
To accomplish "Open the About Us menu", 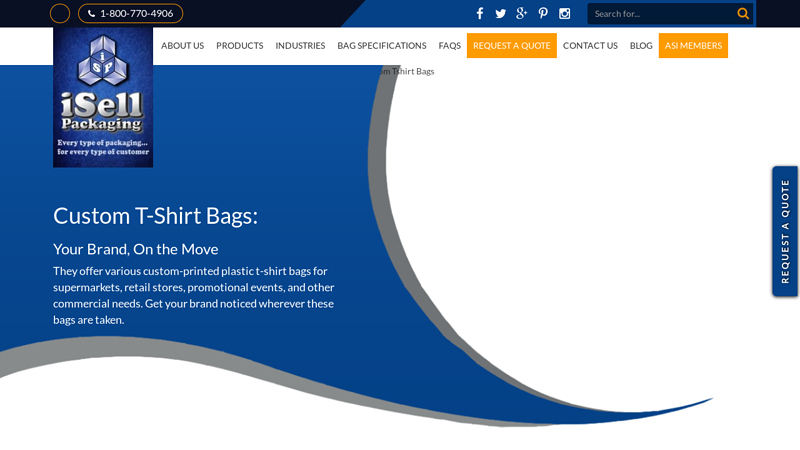I will tap(182, 46).
